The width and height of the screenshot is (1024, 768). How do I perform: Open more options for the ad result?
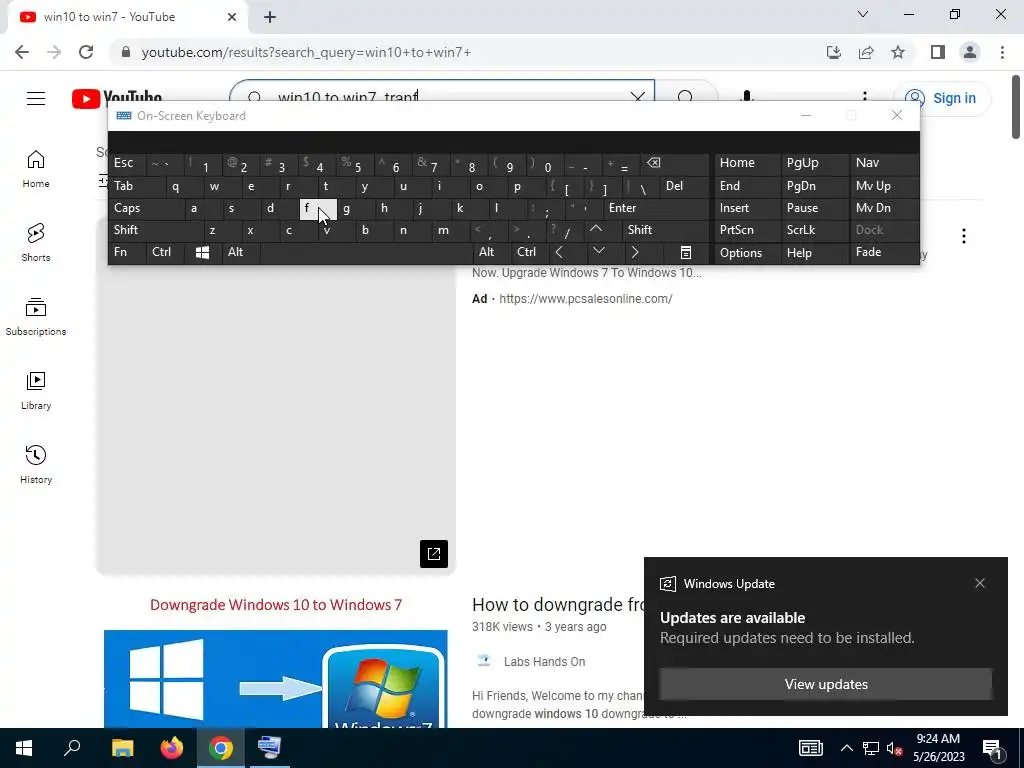[x=964, y=236]
